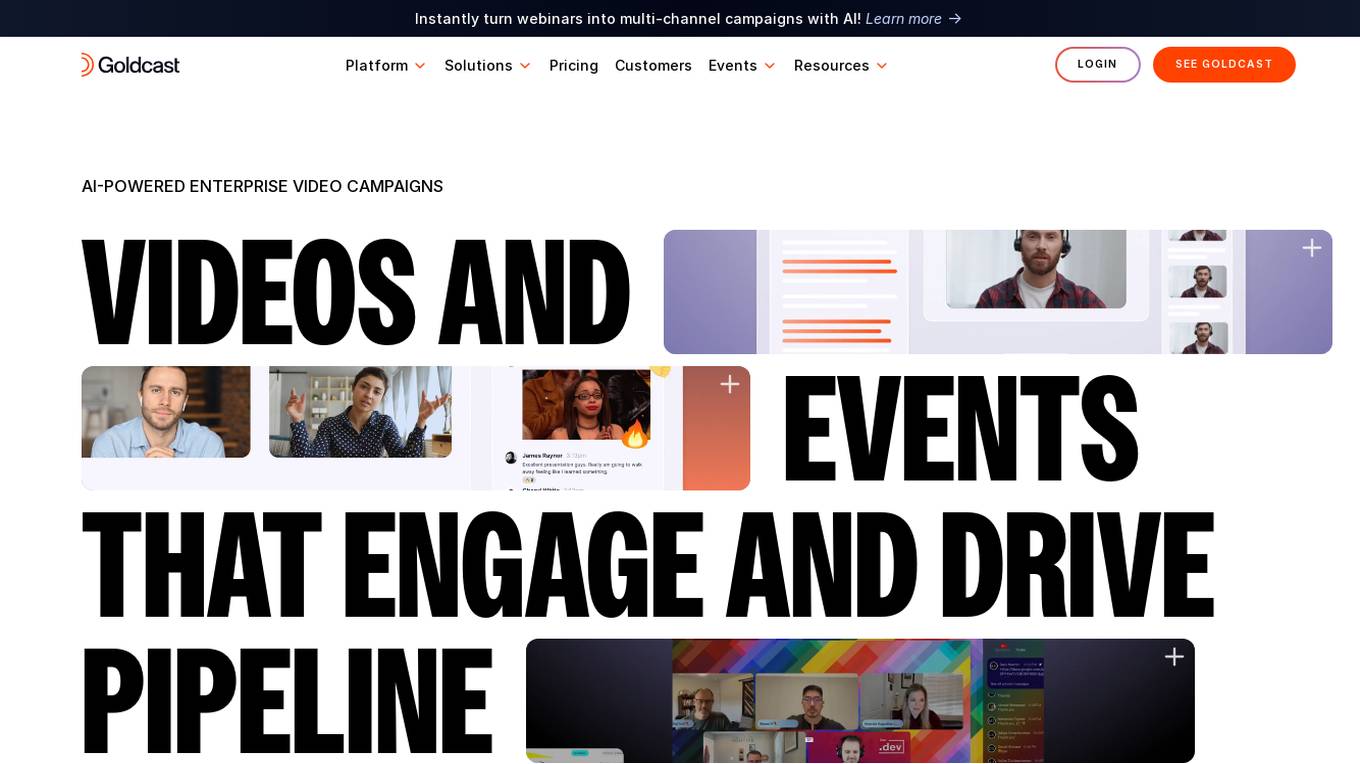The height and width of the screenshot is (764, 1360).
Task: Expand the Solutions chevron arrow
Action: tap(525, 66)
